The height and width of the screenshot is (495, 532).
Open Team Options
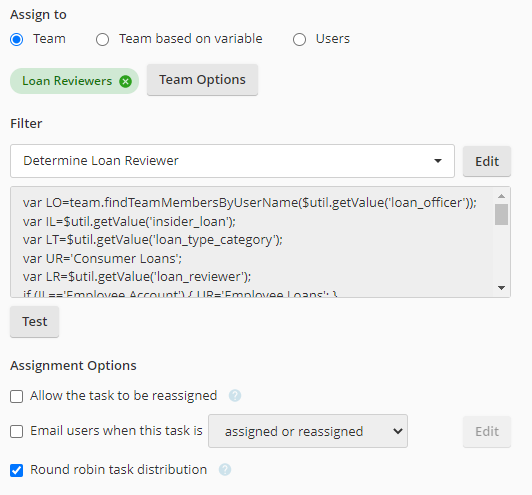tap(202, 80)
